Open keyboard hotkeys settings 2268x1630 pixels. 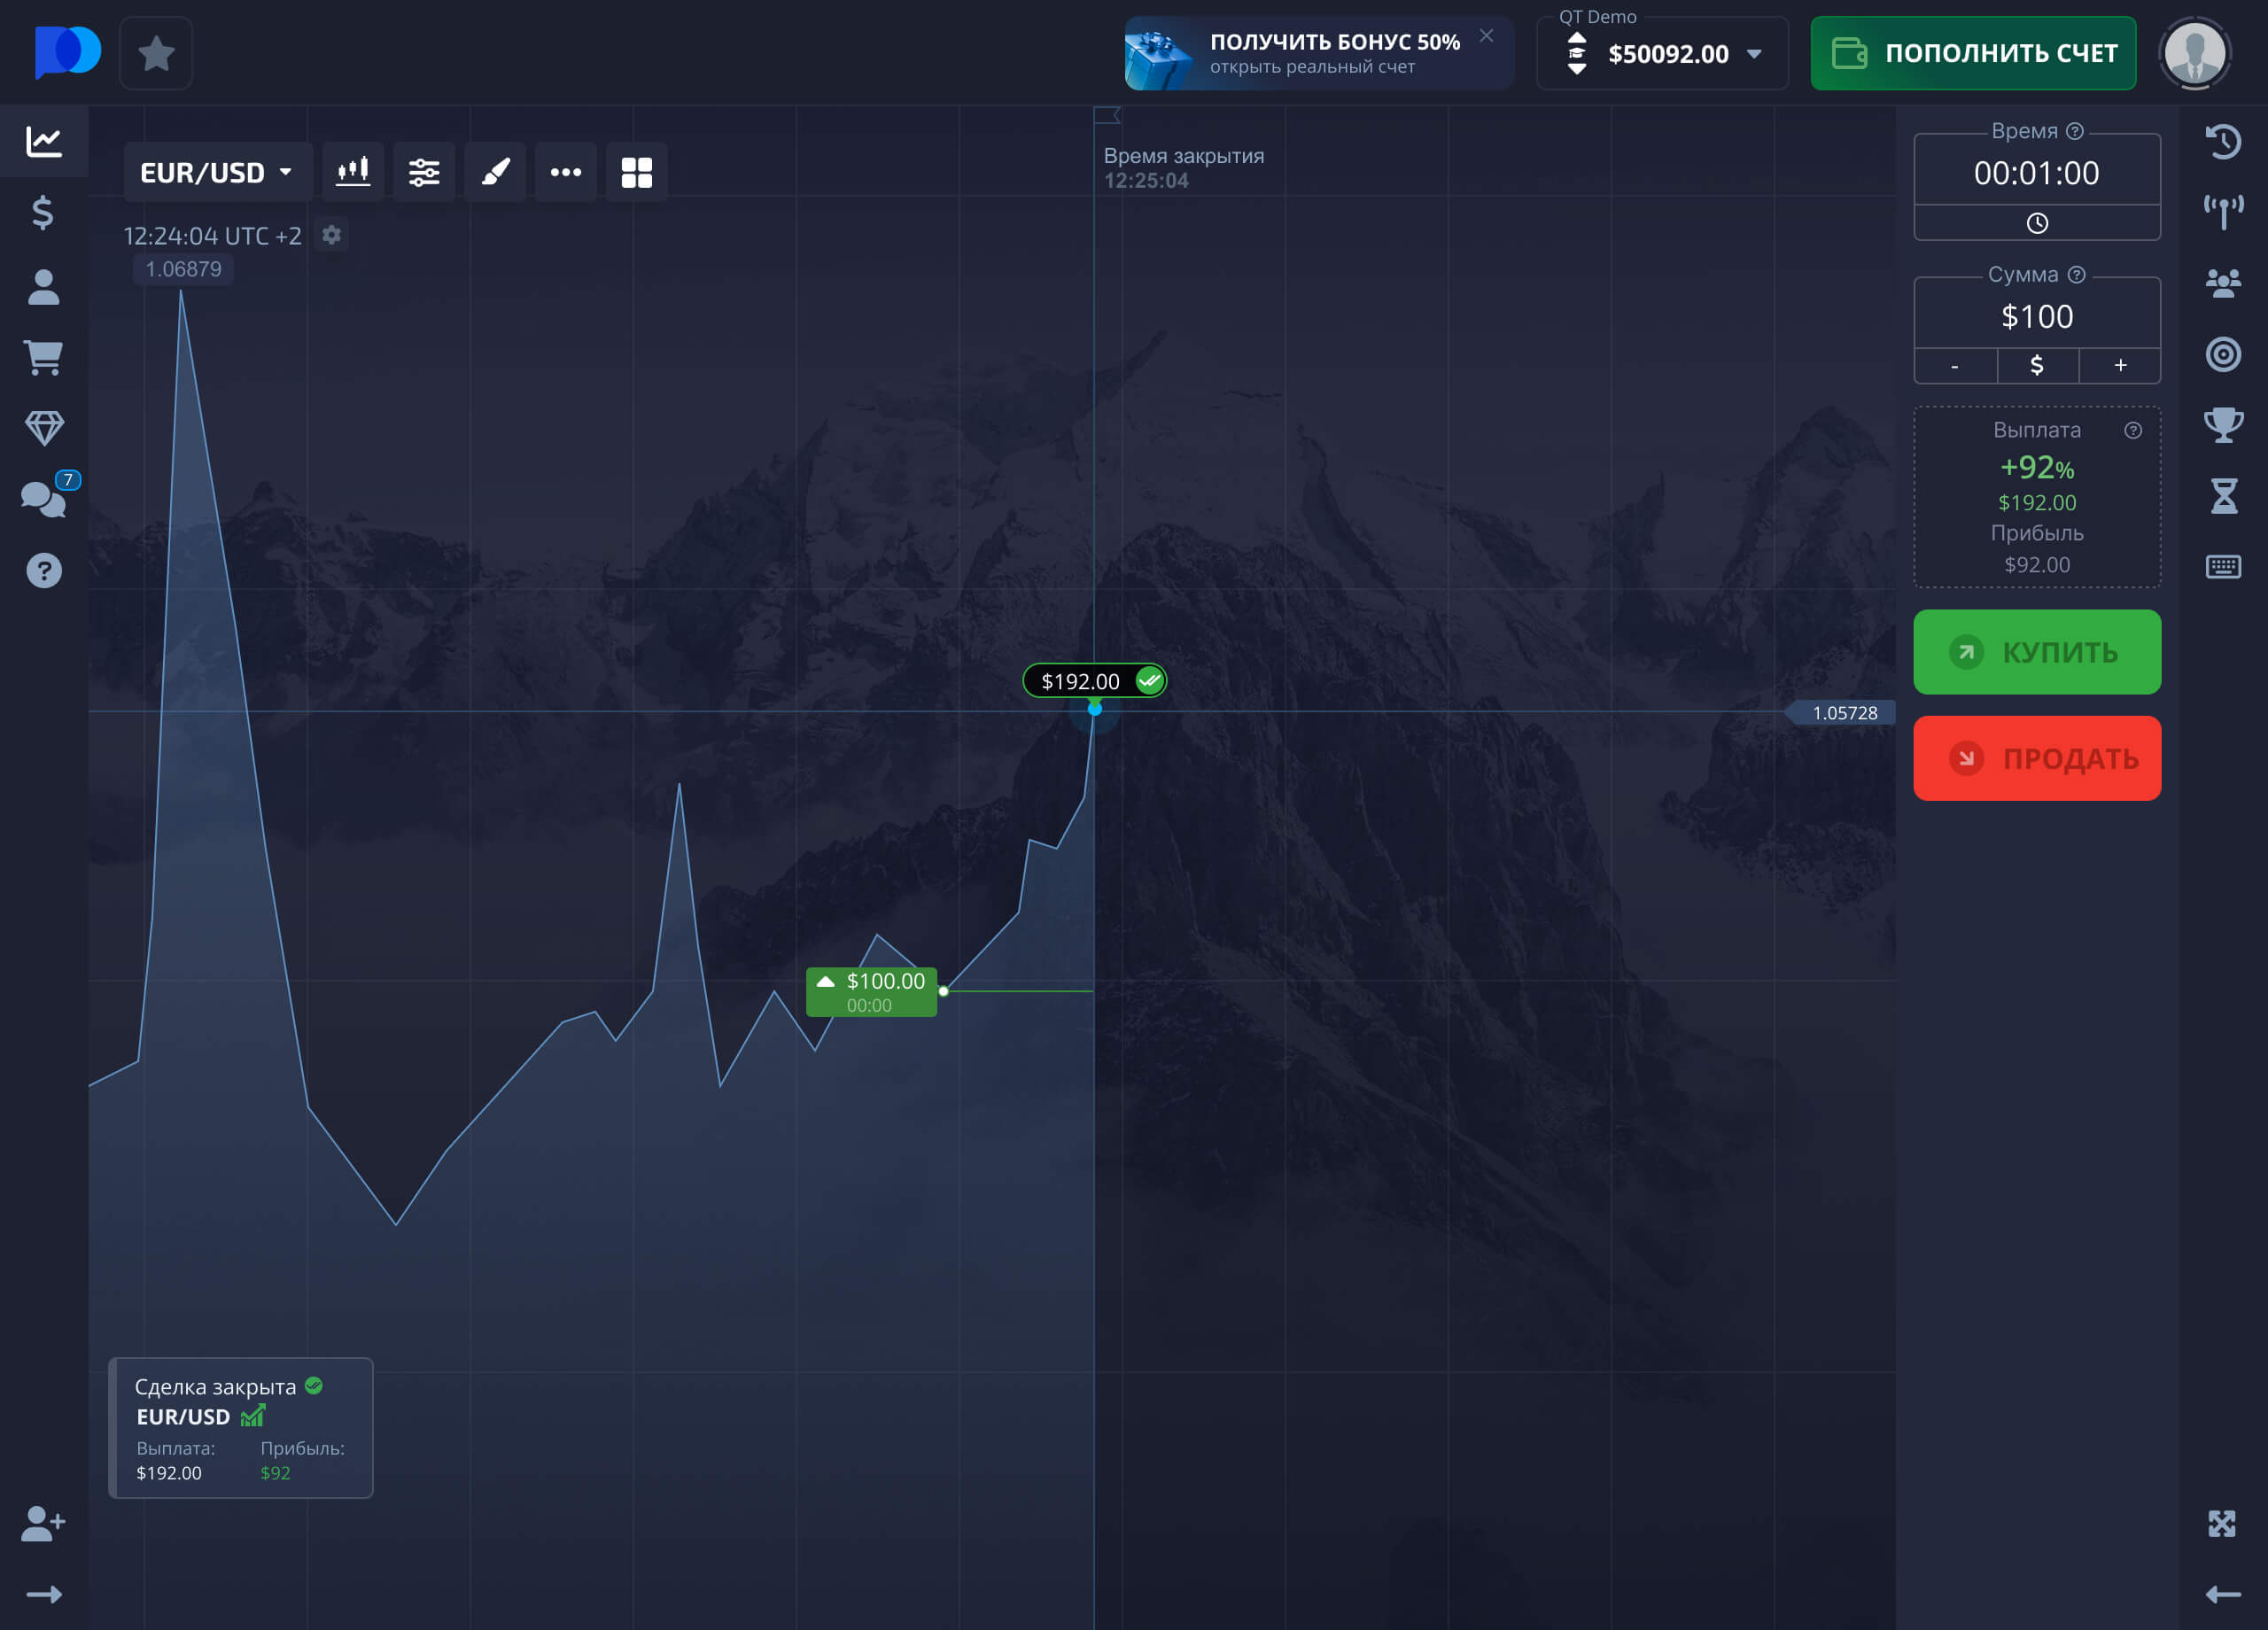(x=2224, y=566)
